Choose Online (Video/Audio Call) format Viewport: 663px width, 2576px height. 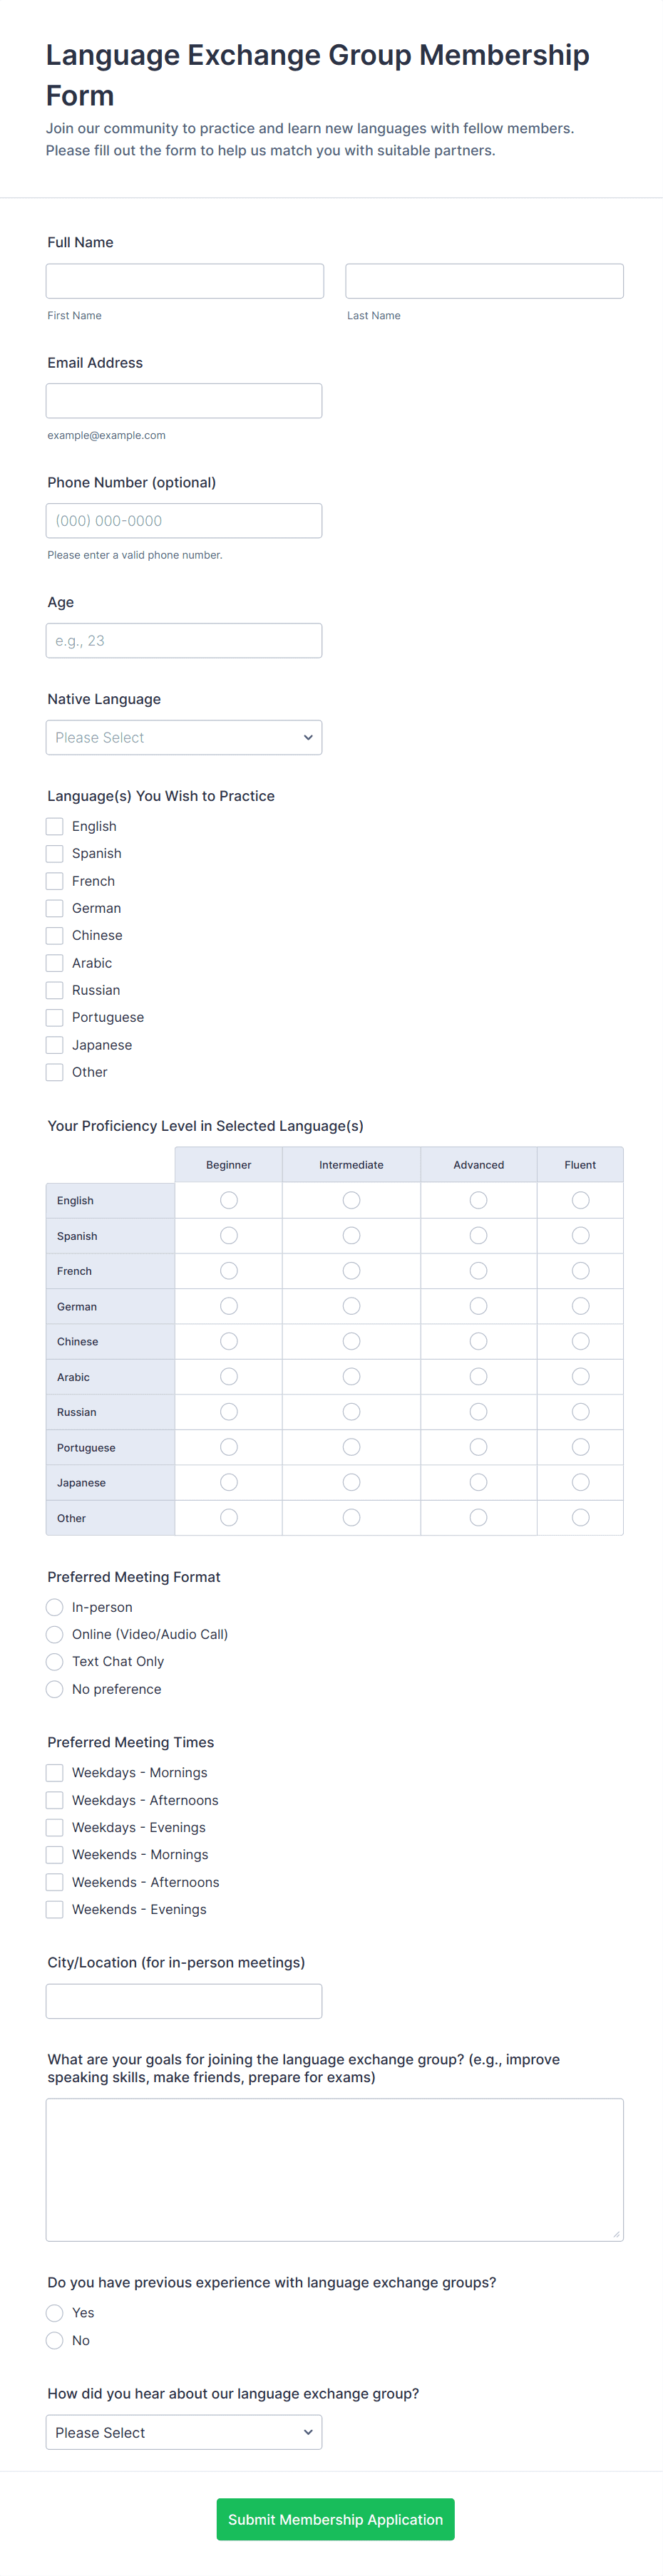pos(55,1634)
